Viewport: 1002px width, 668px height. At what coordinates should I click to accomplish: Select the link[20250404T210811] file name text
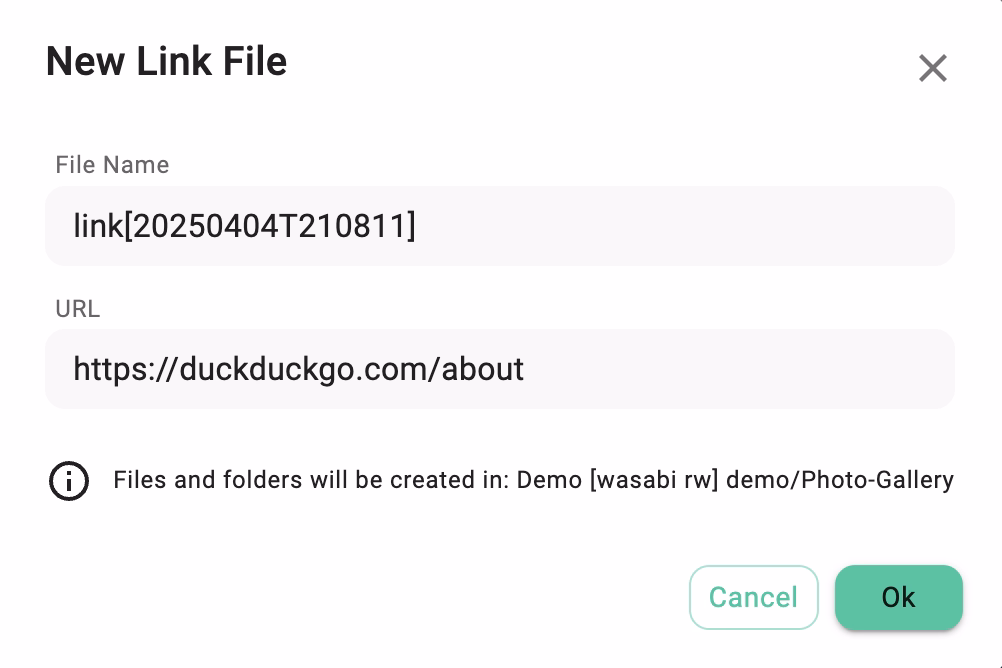point(244,225)
